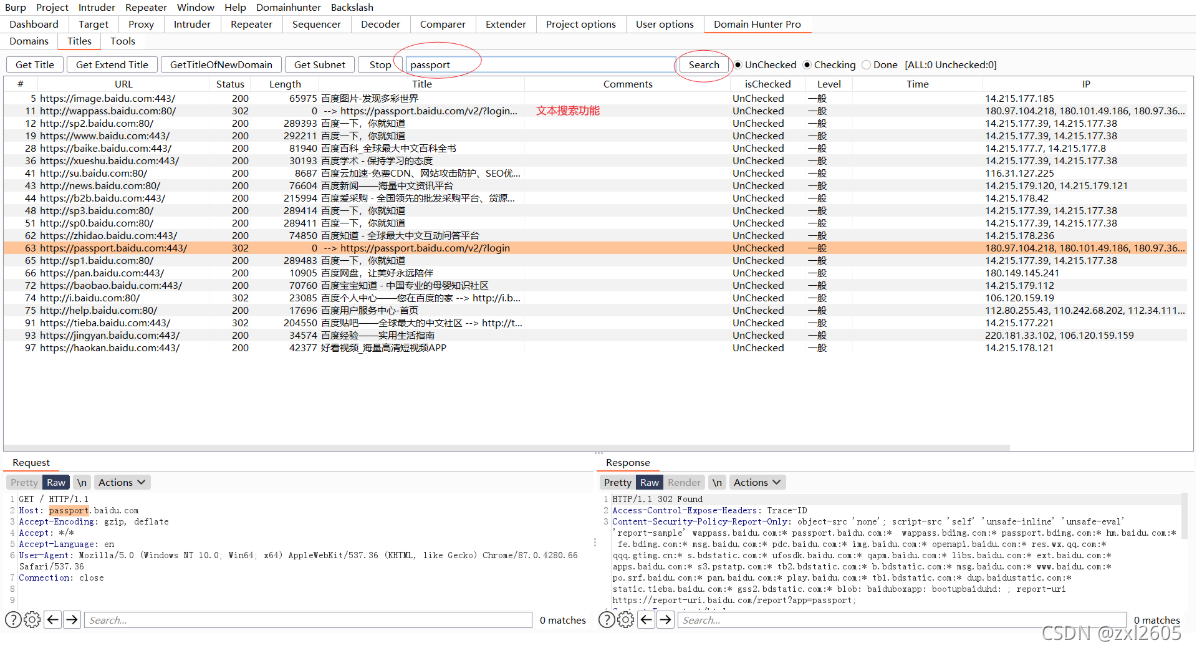Open the Domainhunter menu
The image size is (1196, 651).
tap(289, 7)
